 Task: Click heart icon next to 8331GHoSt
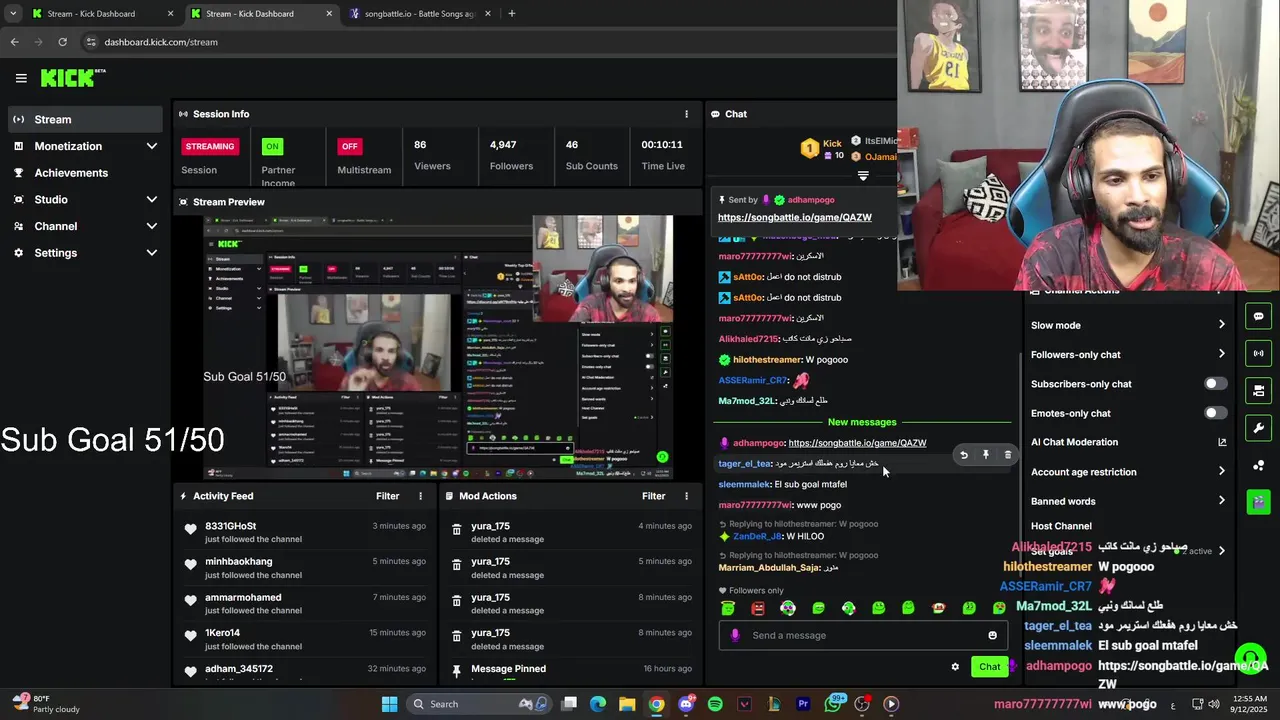pos(191,529)
